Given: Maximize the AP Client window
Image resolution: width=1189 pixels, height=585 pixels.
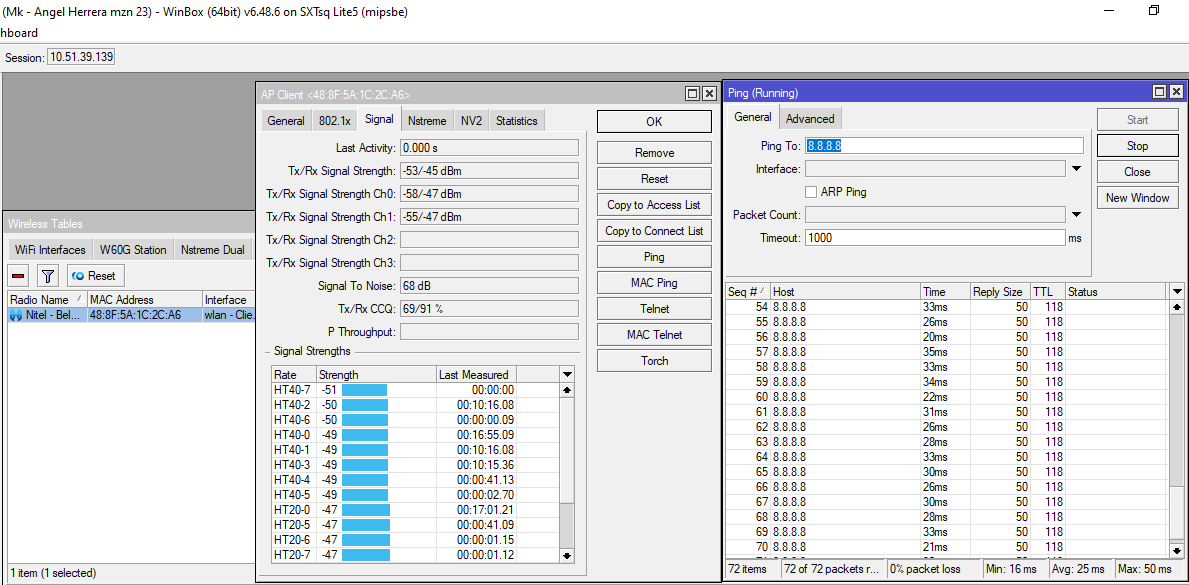Looking at the screenshot, I should (x=692, y=93).
